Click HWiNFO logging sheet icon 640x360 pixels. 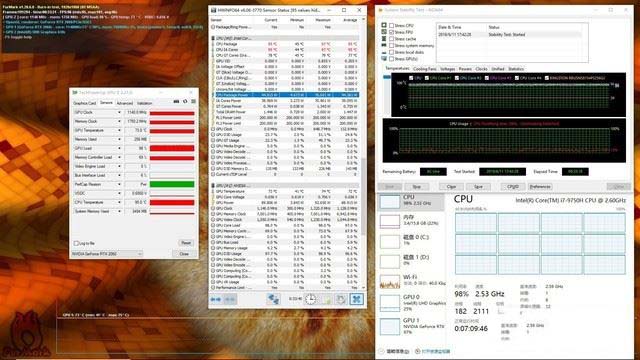pos(327,299)
